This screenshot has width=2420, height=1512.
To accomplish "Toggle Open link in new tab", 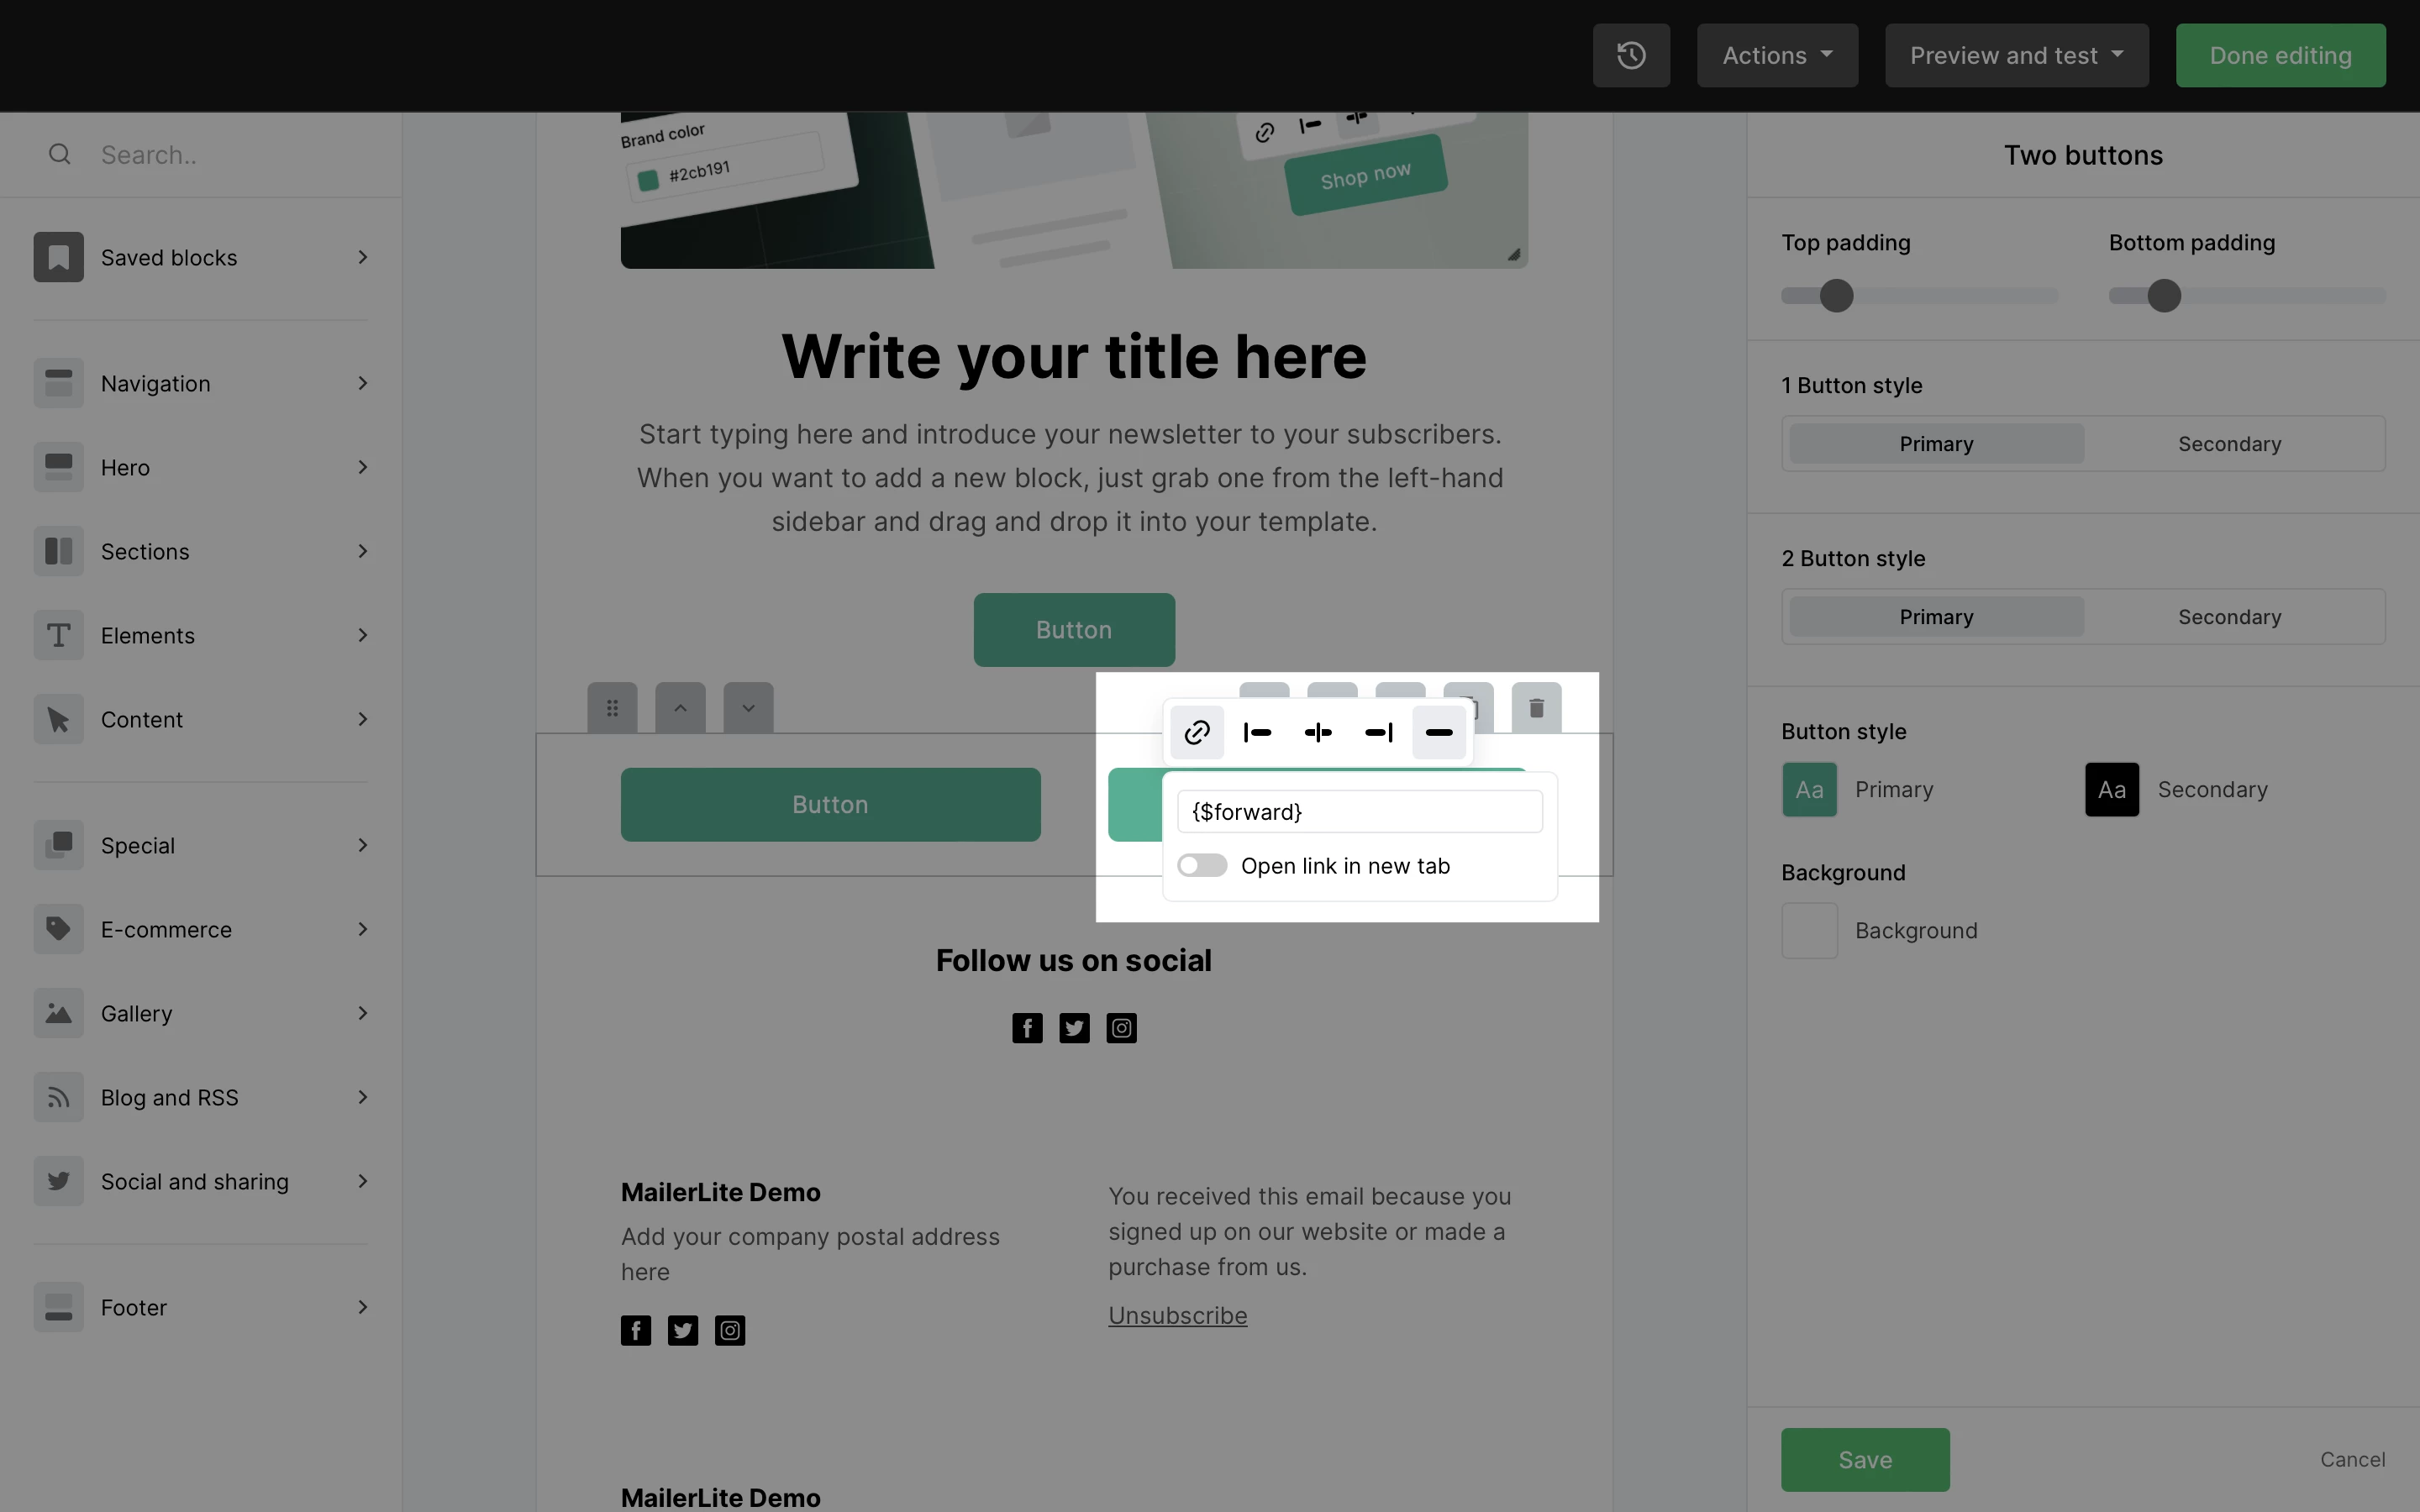I will pos(1202,865).
